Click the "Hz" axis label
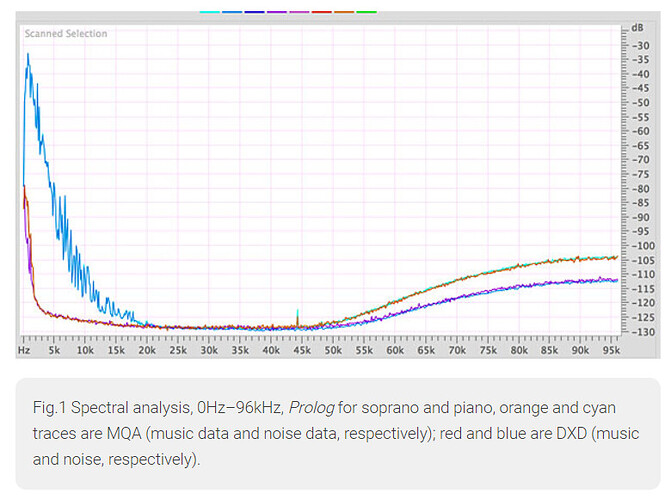The width and height of the screenshot is (671, 500). pos(24,351)
